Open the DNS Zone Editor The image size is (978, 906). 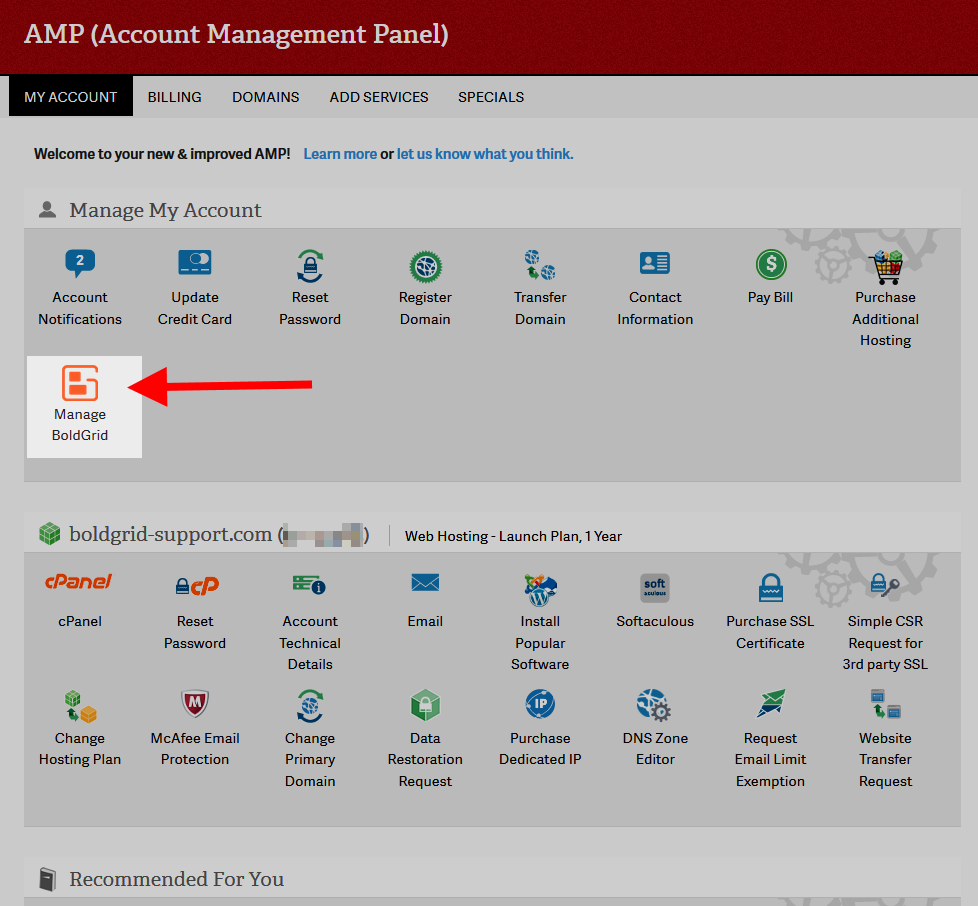(x=655, y=706)
